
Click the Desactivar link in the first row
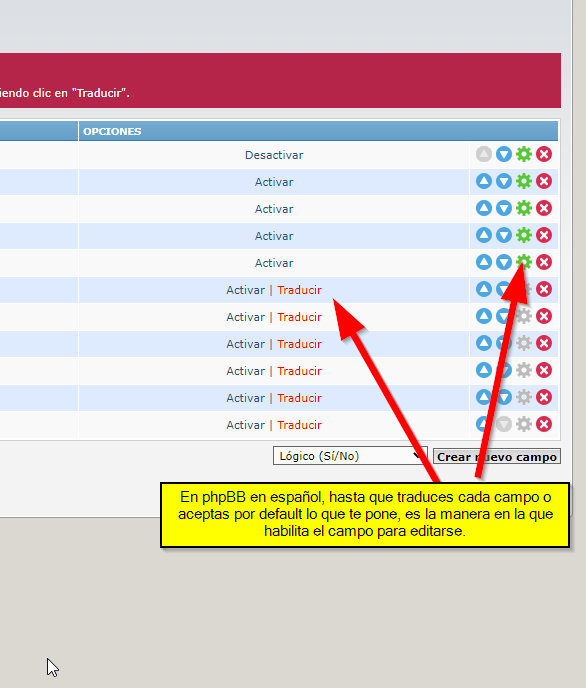tap(274, 155)
